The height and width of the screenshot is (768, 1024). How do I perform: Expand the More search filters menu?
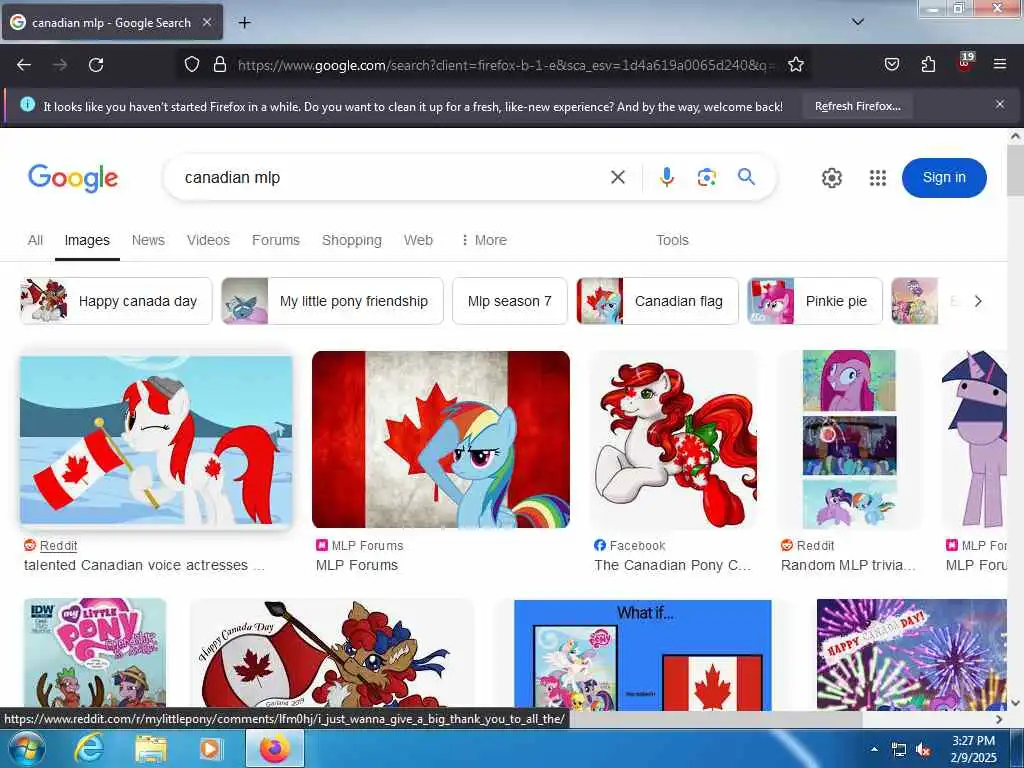click(484, 240)
